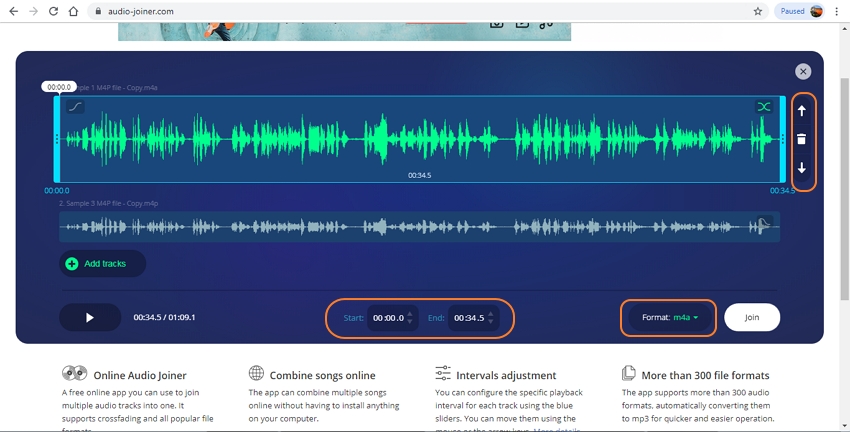Go back to previous page in browser
850x432 pixels.
point(14,11)
